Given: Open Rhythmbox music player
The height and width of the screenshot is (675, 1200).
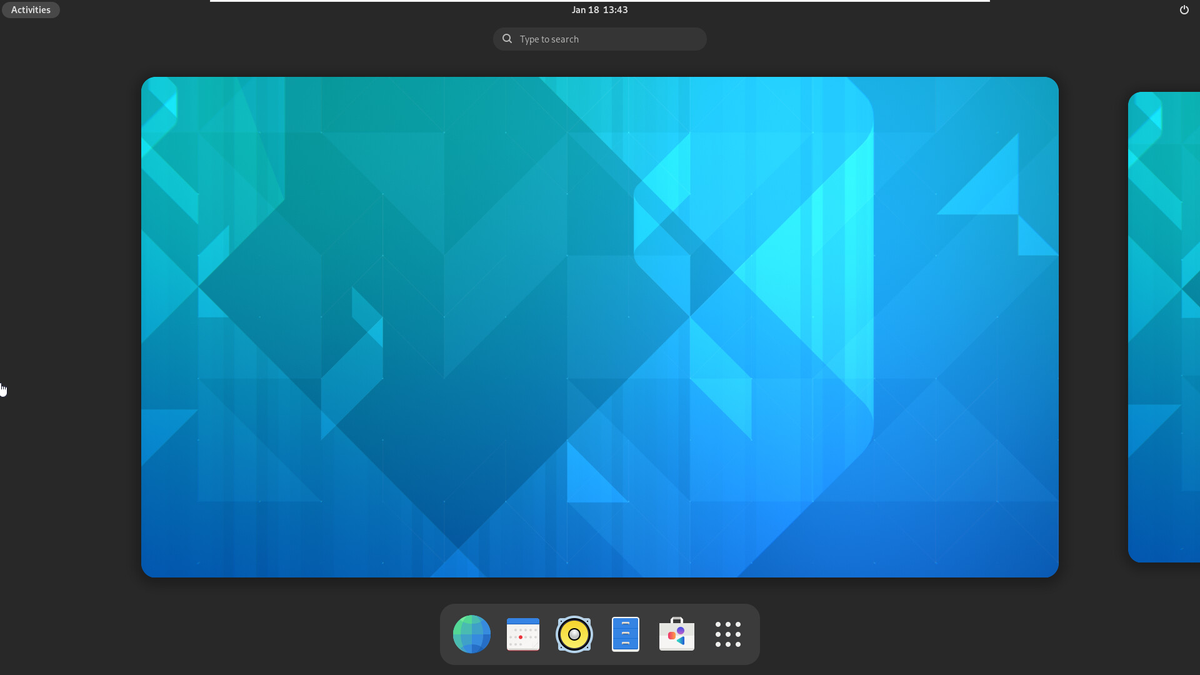Looking at the screenshot, I should click(574, 634).
